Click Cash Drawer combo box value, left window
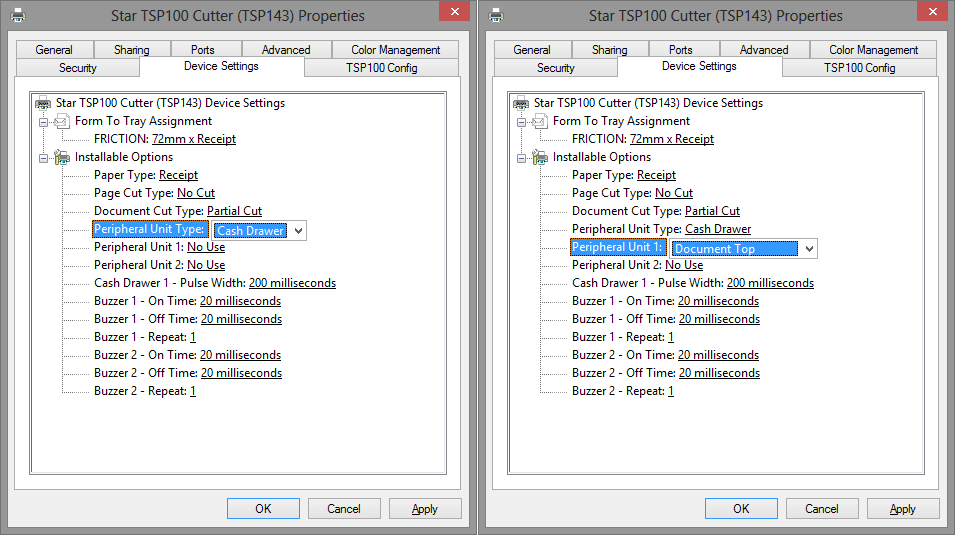Viewport: 957px width, 535px height. coord(251,231)
